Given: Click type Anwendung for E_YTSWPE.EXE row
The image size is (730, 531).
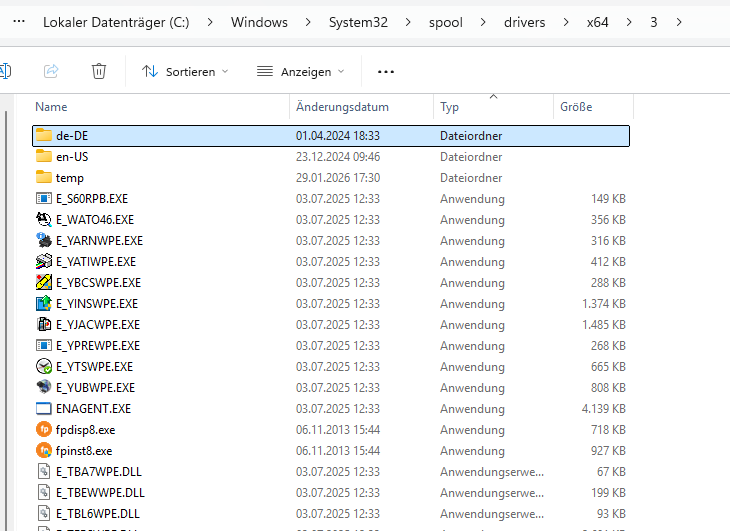Looking at the screenshot, I should tap(472, 367).
